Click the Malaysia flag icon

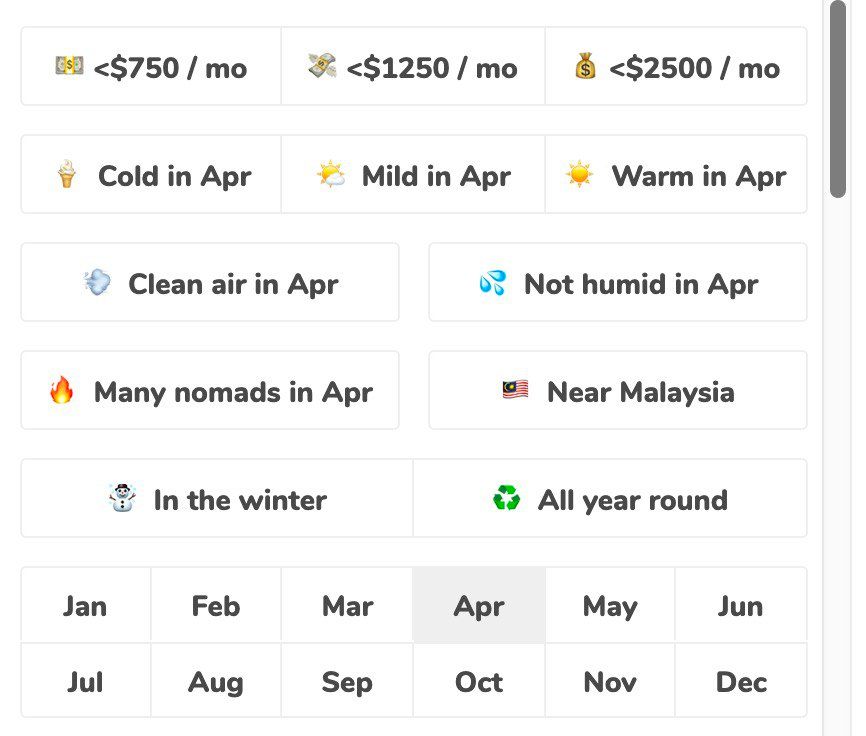(x=515, y=391)
